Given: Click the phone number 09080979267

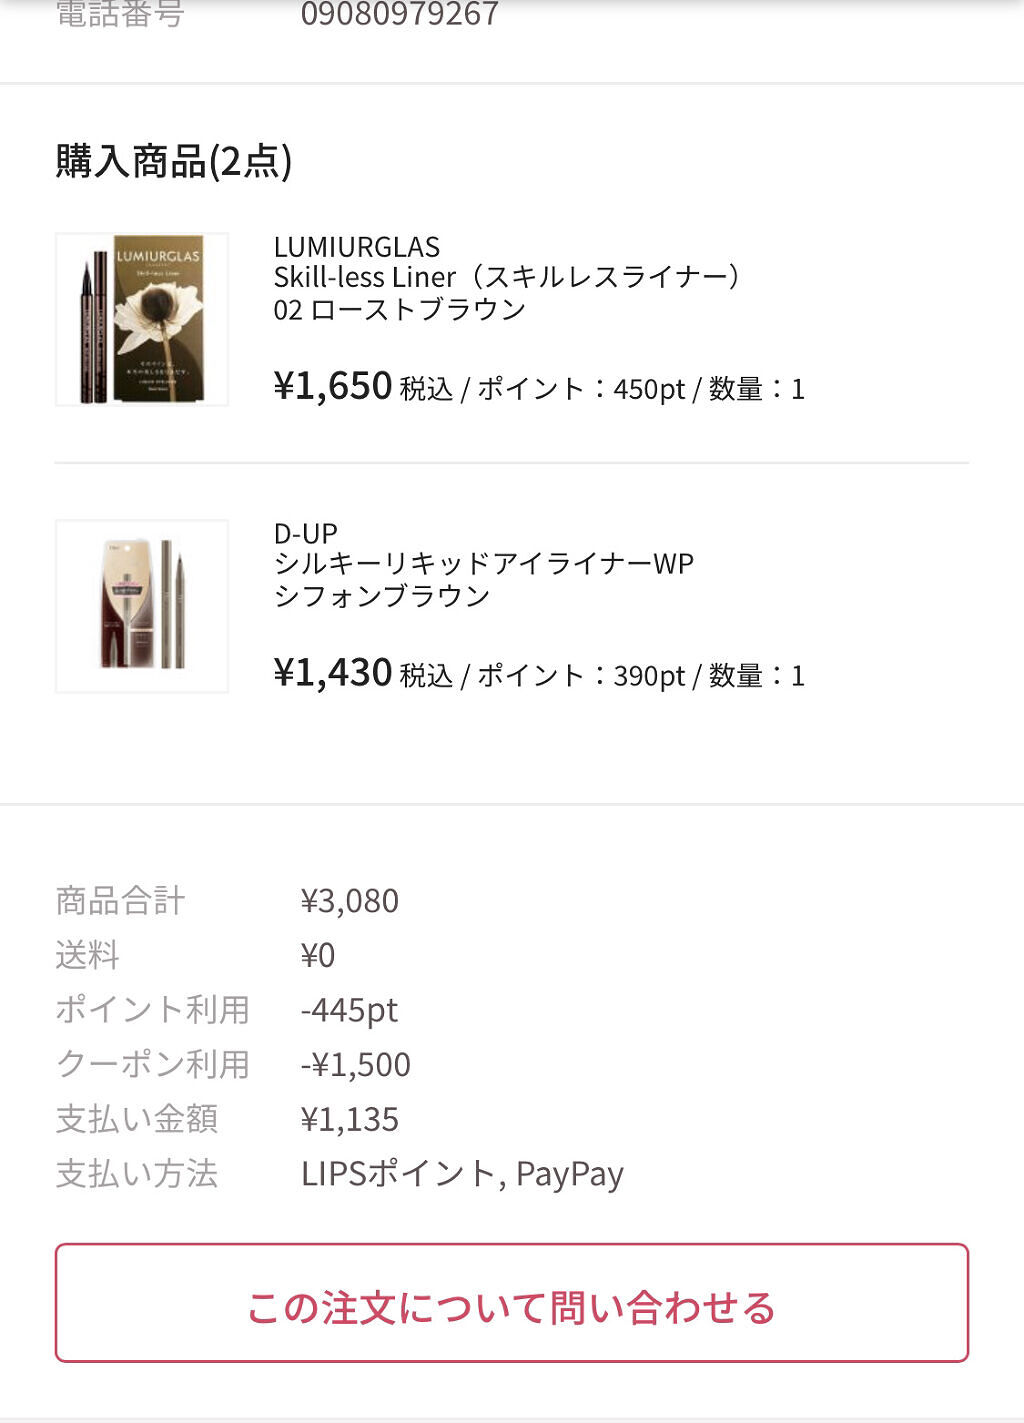Looking at the screenshot, I should pyautogui.click(x=400, y=14).
